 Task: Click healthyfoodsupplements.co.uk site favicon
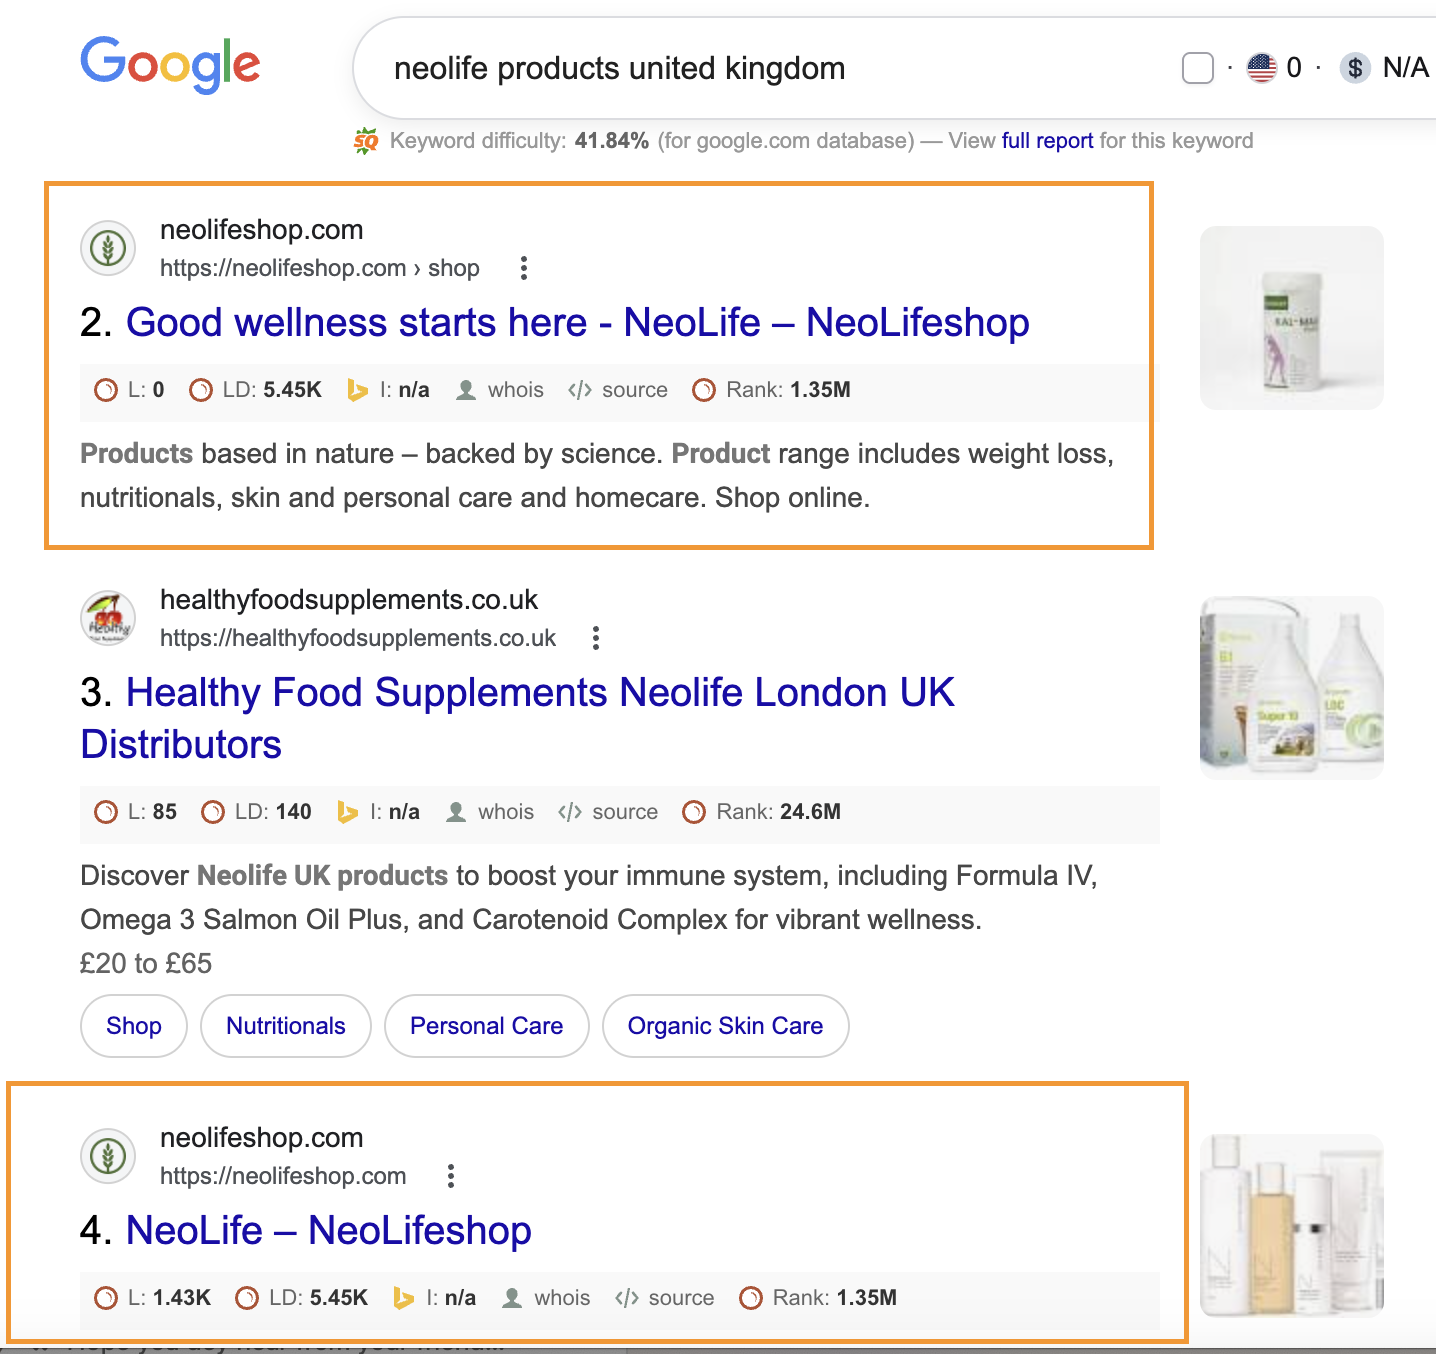pyautogui.click(x=108, y=618)
